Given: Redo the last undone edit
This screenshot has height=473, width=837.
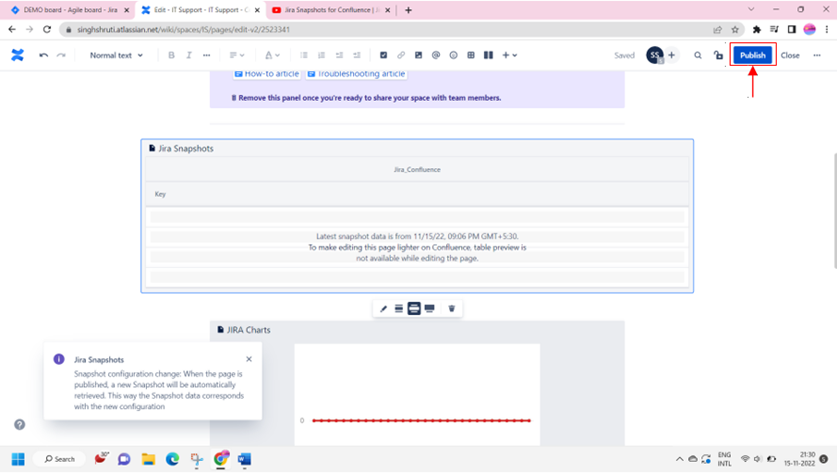Looking at the screenshot, I should point(61,55).
